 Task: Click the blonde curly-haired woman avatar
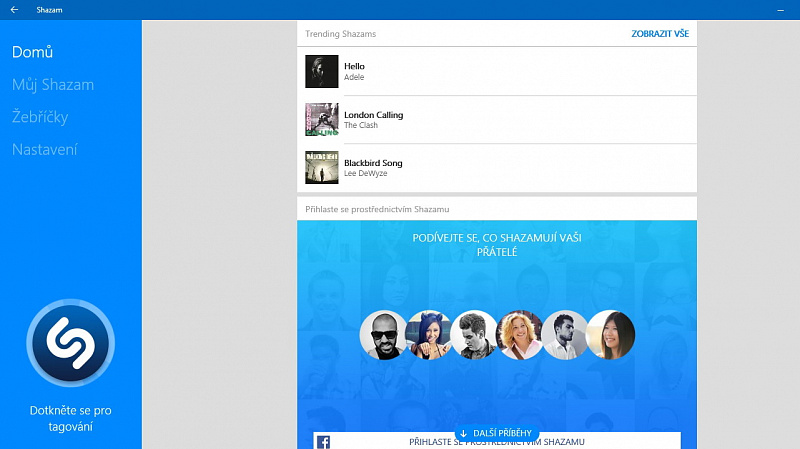pos(519,335)
